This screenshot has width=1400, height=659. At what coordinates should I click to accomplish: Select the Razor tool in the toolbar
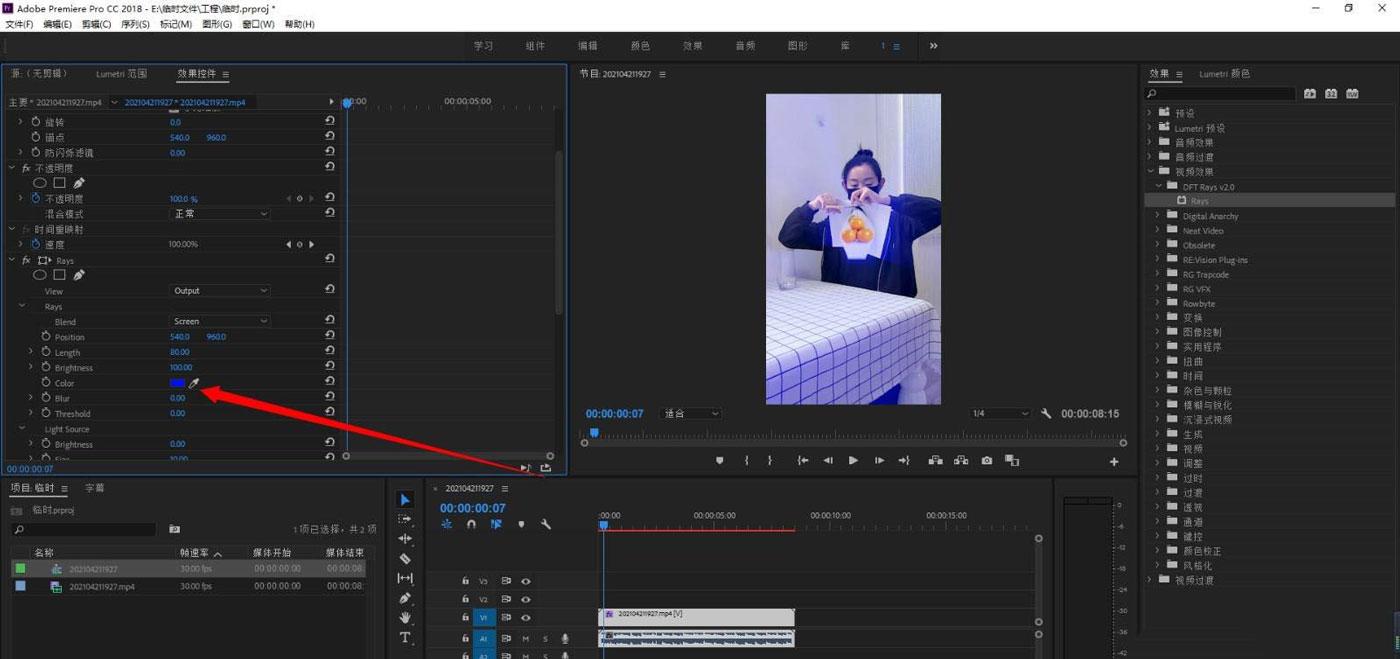point(405,559)
